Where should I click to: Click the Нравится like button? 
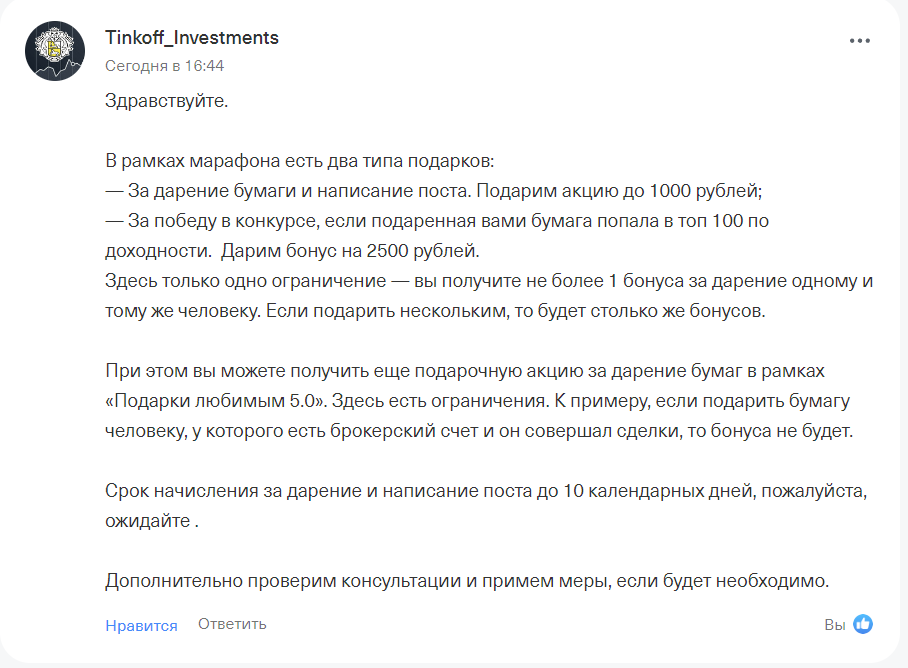(x=141, y=625)
